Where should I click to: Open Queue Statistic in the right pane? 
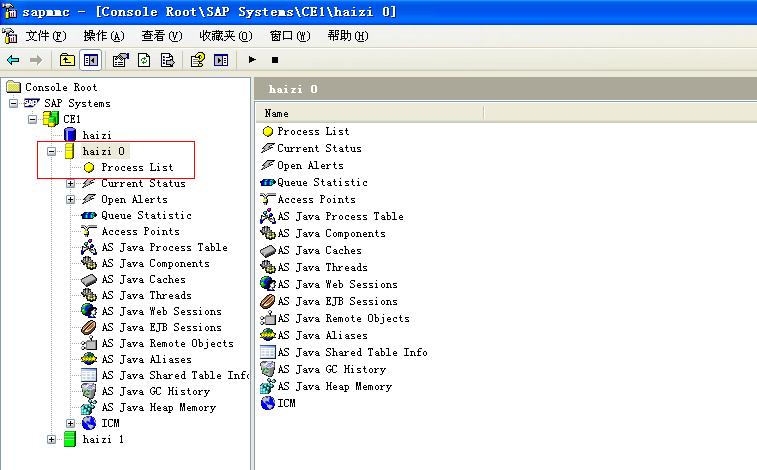click(321, 182)
